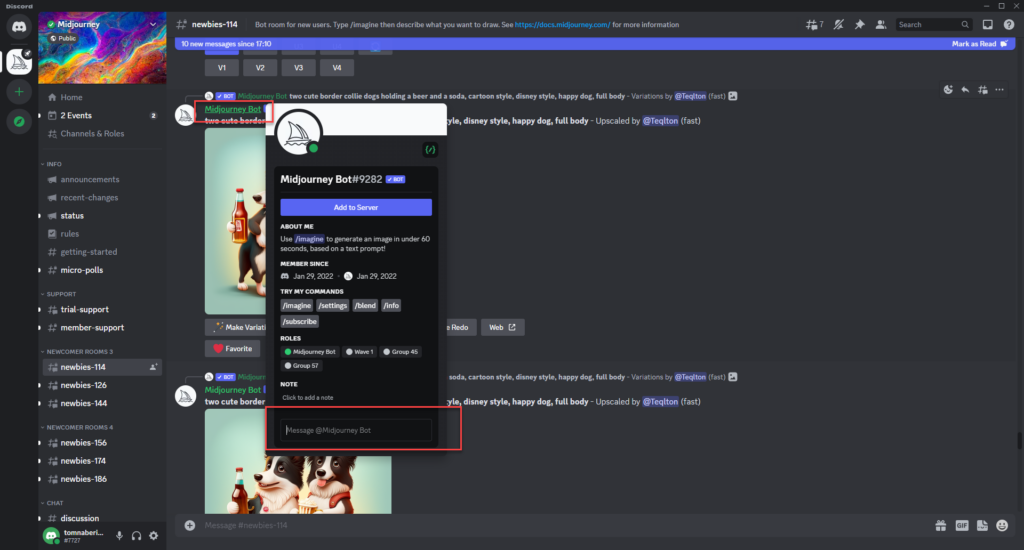
Task: Select the announcements channel
Action: click(90, 180)
